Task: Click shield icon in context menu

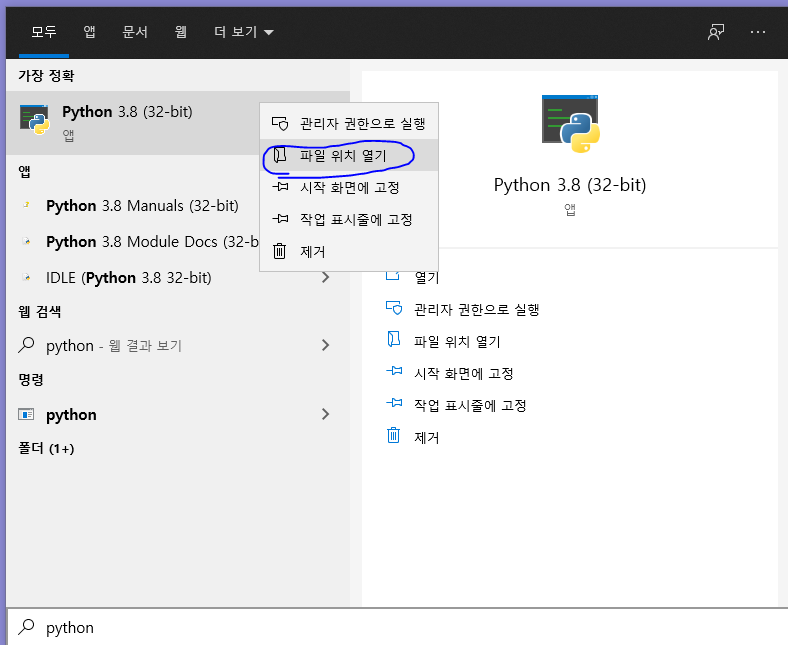Action: pyautogui.click(x=280, y=123)
